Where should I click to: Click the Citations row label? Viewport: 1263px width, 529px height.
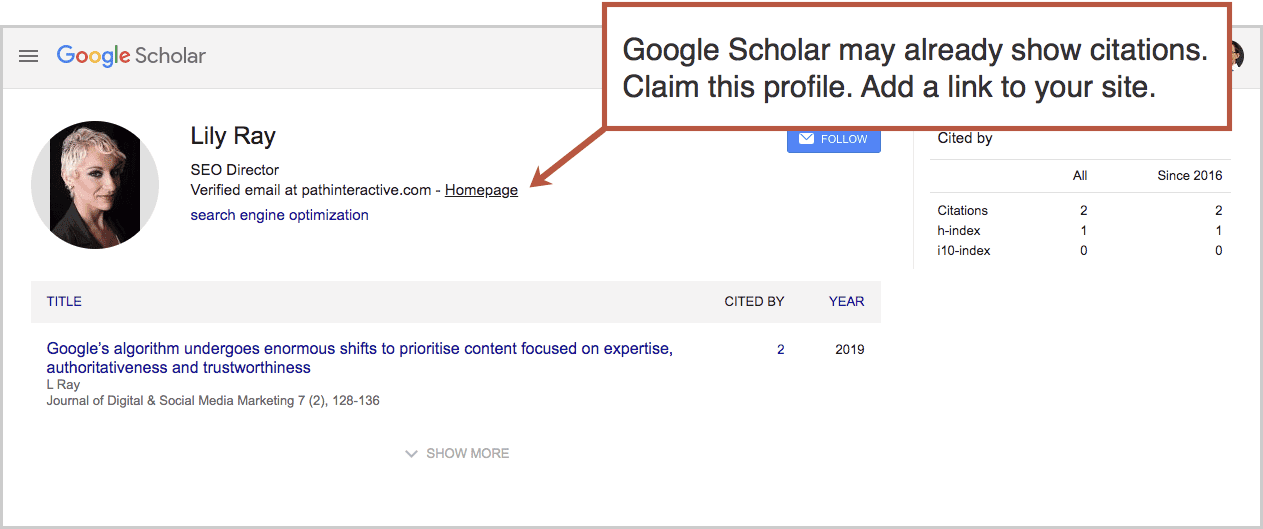[962, 210]
